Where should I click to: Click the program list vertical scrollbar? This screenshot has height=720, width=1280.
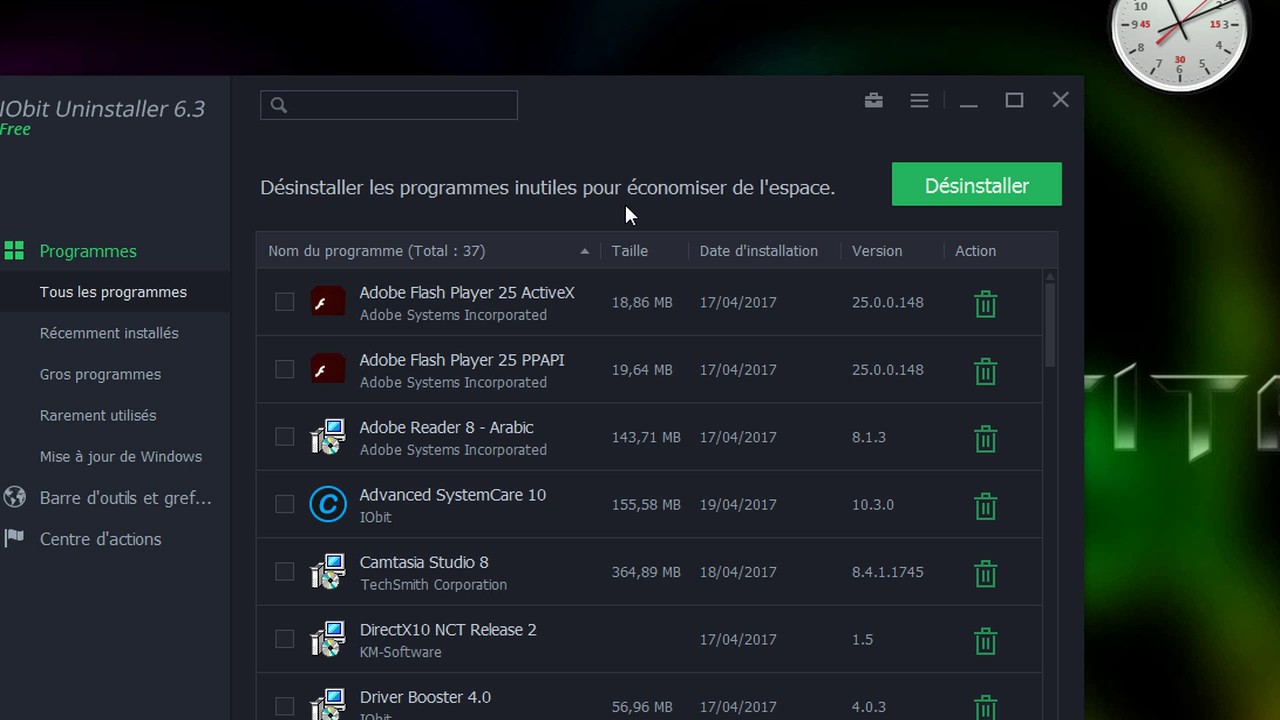click(1050, 325)
